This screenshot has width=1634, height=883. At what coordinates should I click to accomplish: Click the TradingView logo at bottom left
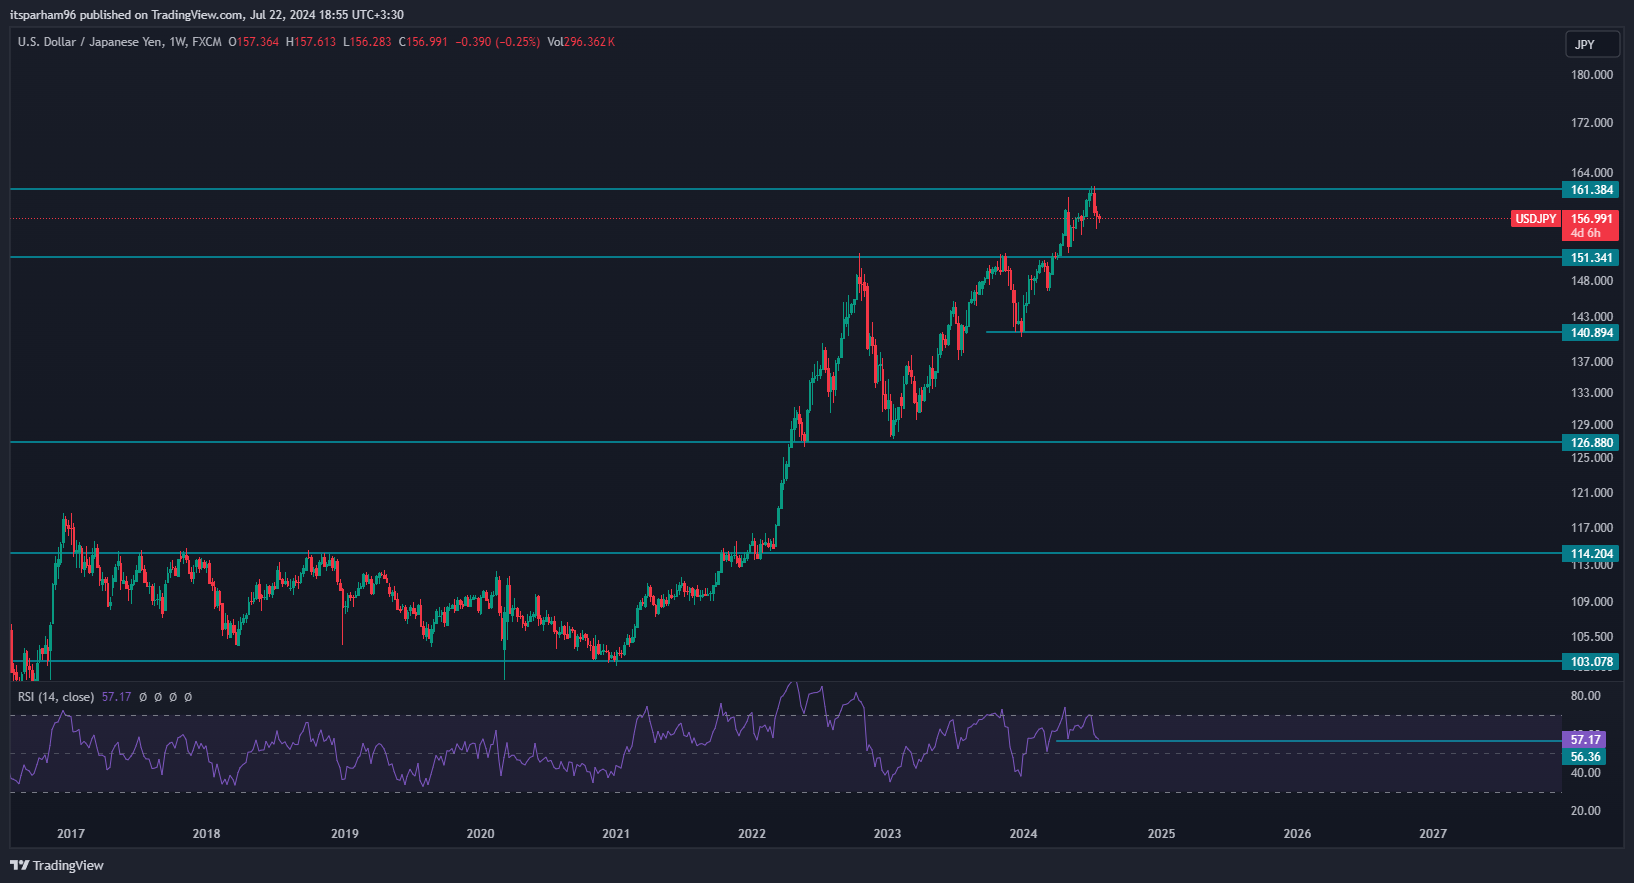click(x=57, y=865)
